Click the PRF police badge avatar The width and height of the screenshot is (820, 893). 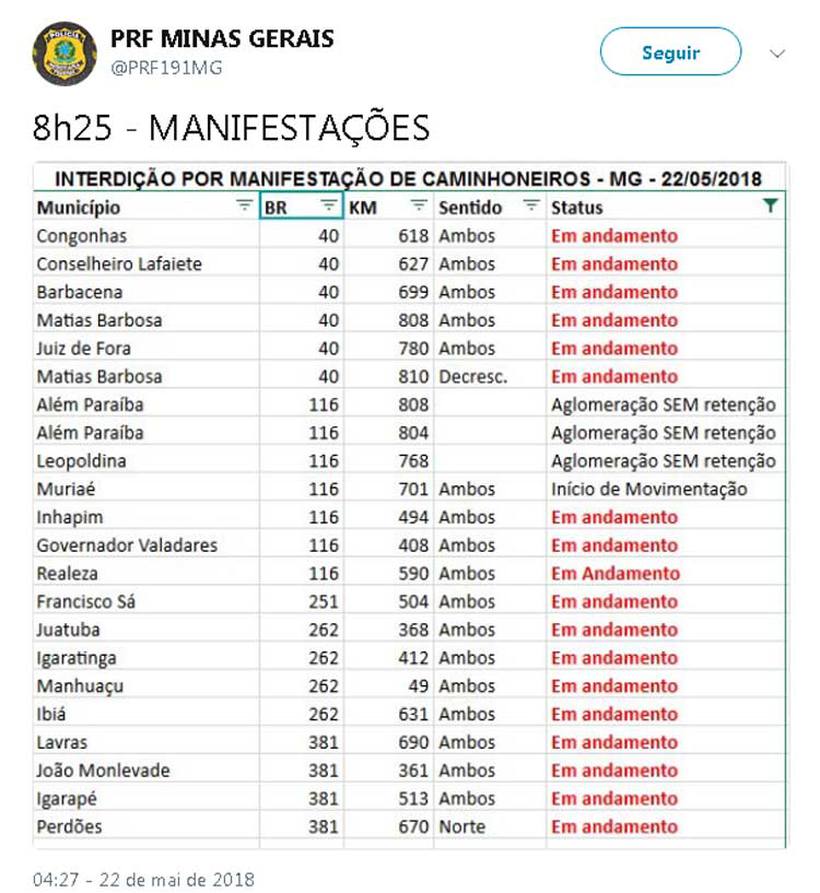tap(65, 52)
